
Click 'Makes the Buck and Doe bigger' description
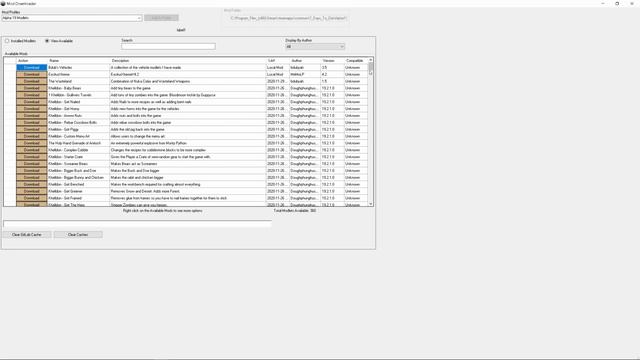(x=188, y=171)
